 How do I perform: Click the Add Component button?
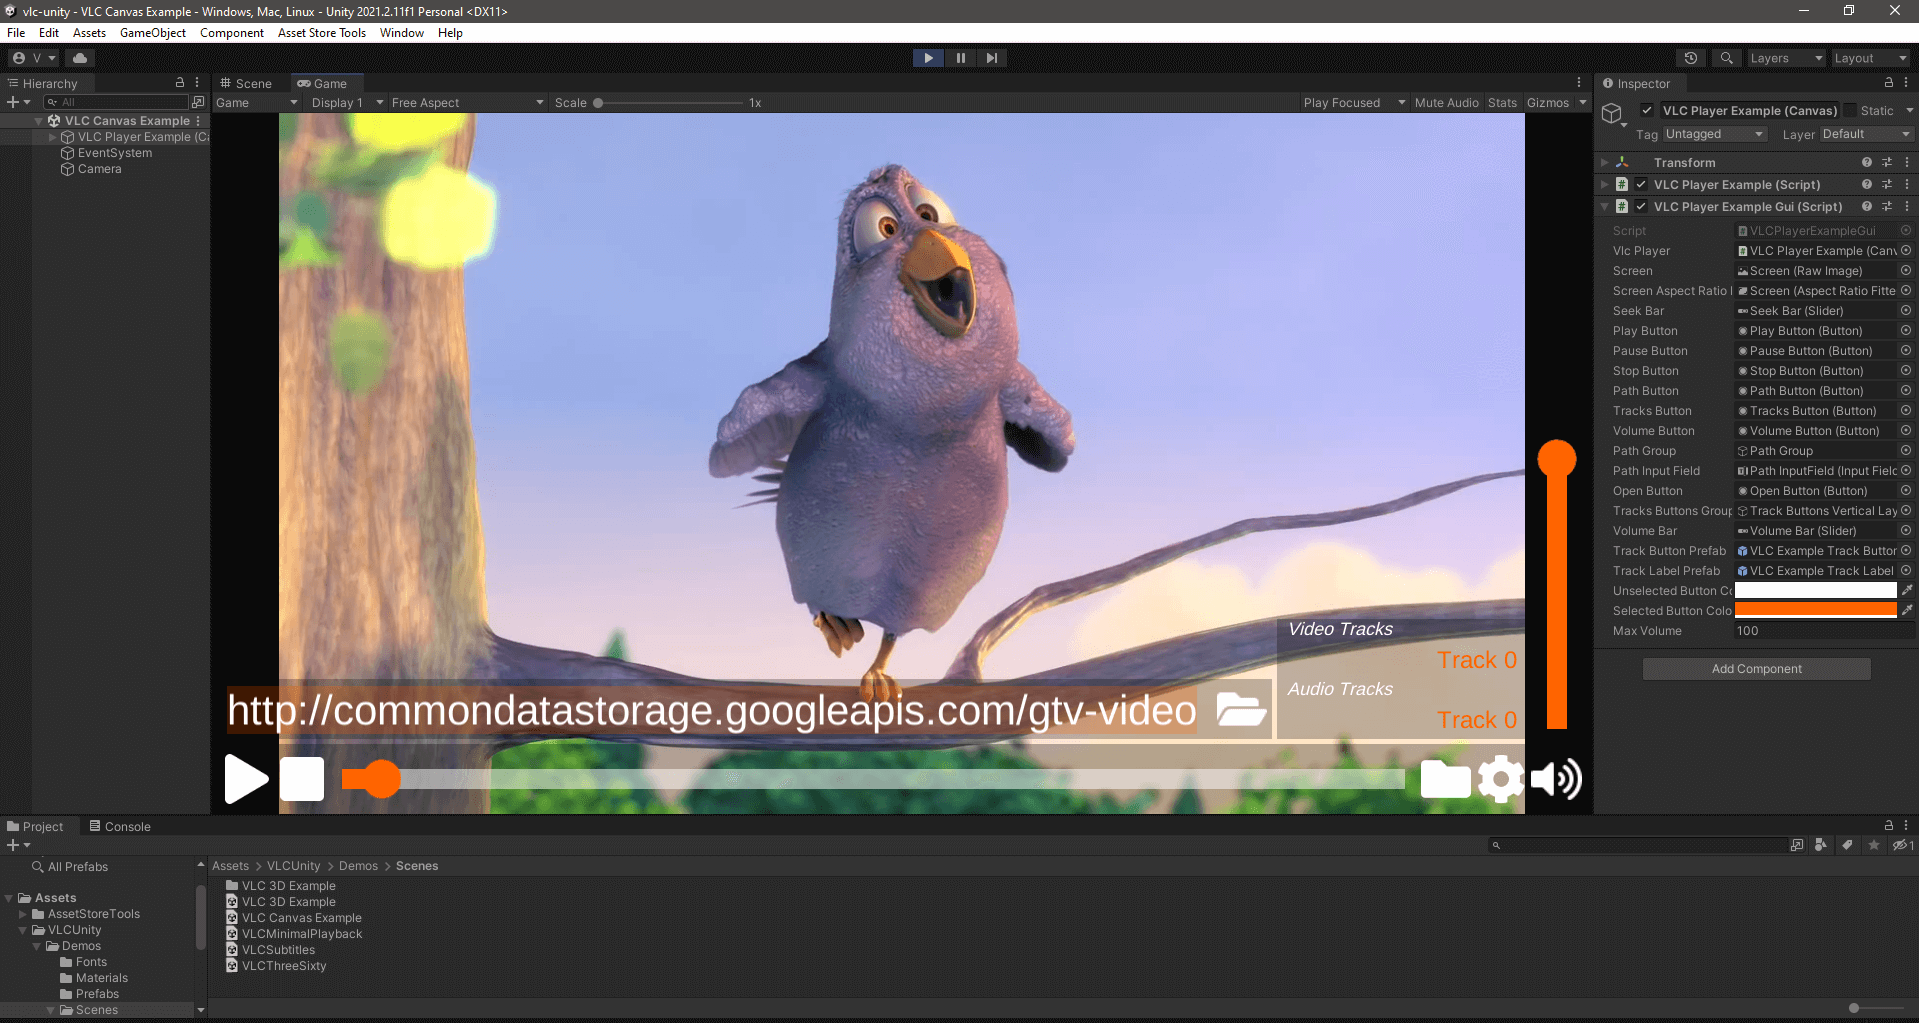[1756, 669]
